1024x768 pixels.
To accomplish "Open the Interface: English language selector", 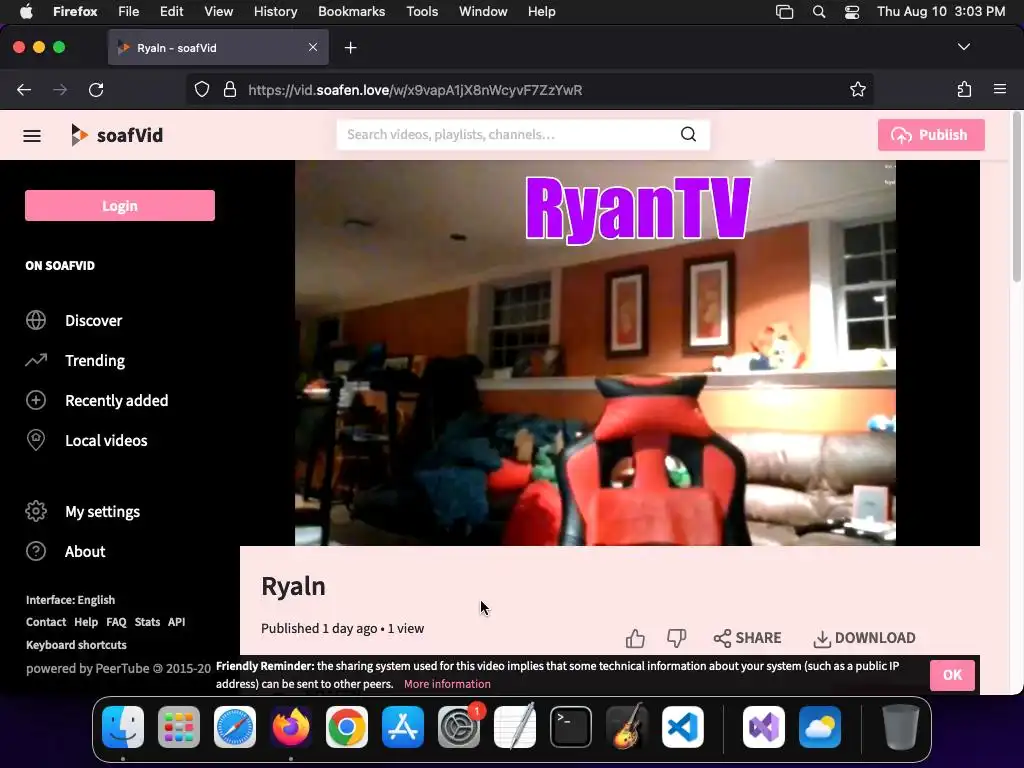I will point(71,600).
